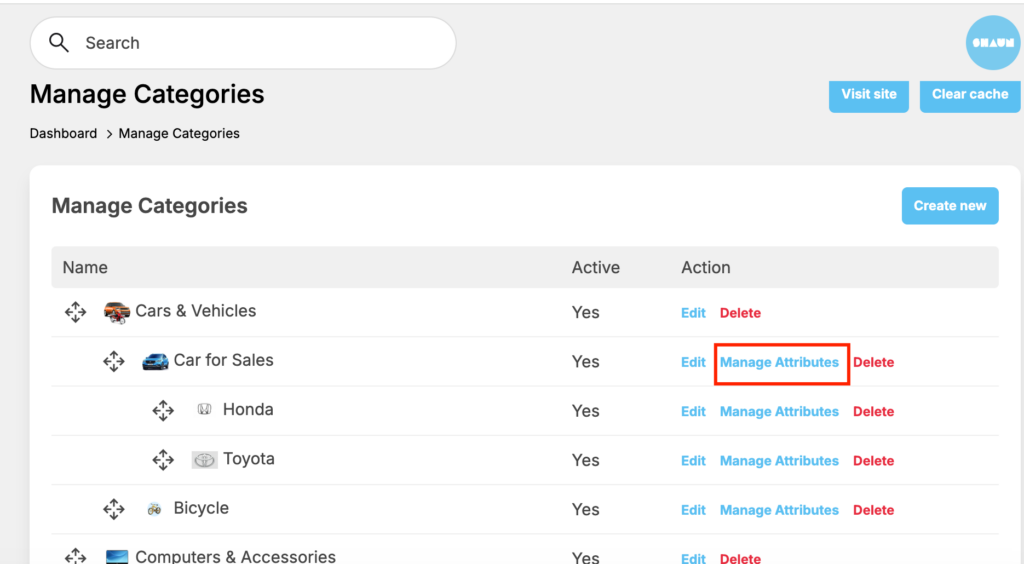
Task: Open the user avatar in top corner
Action: tap(992, 43)
